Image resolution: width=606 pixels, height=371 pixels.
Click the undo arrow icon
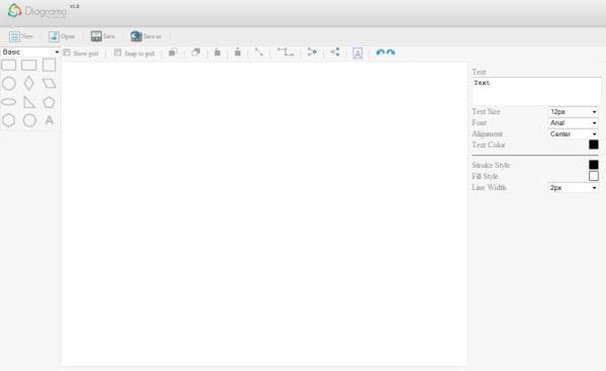(380, 53)
